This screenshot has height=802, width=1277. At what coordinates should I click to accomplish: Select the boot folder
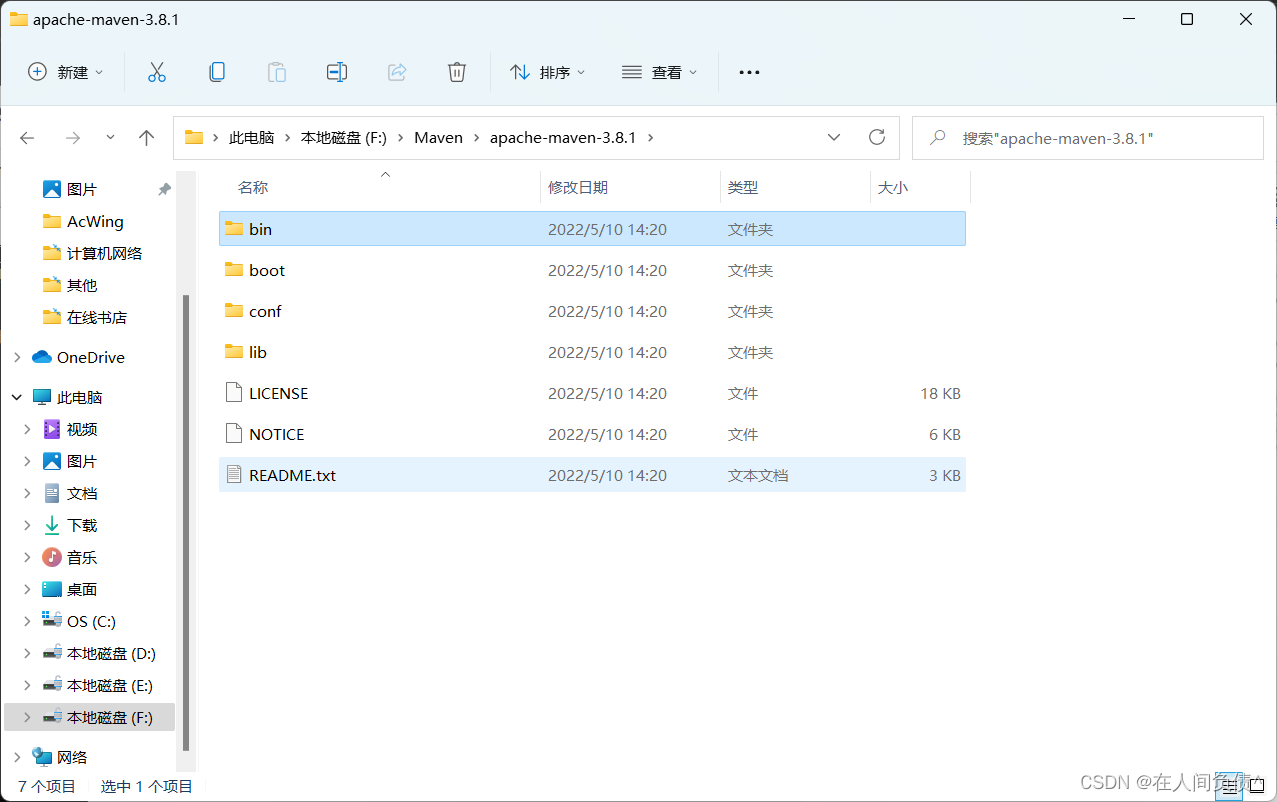click(592, 270)
